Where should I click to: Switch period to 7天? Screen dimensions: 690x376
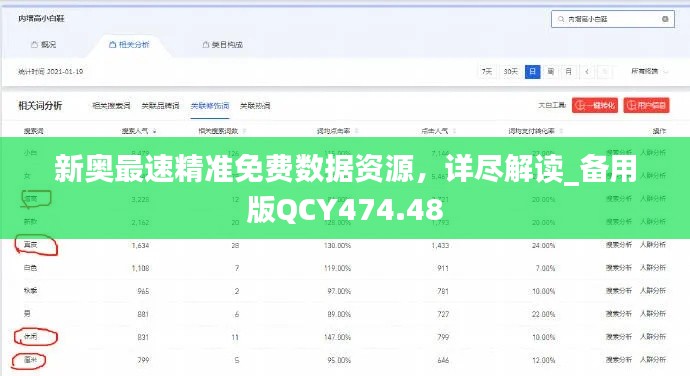click(486, 71)
